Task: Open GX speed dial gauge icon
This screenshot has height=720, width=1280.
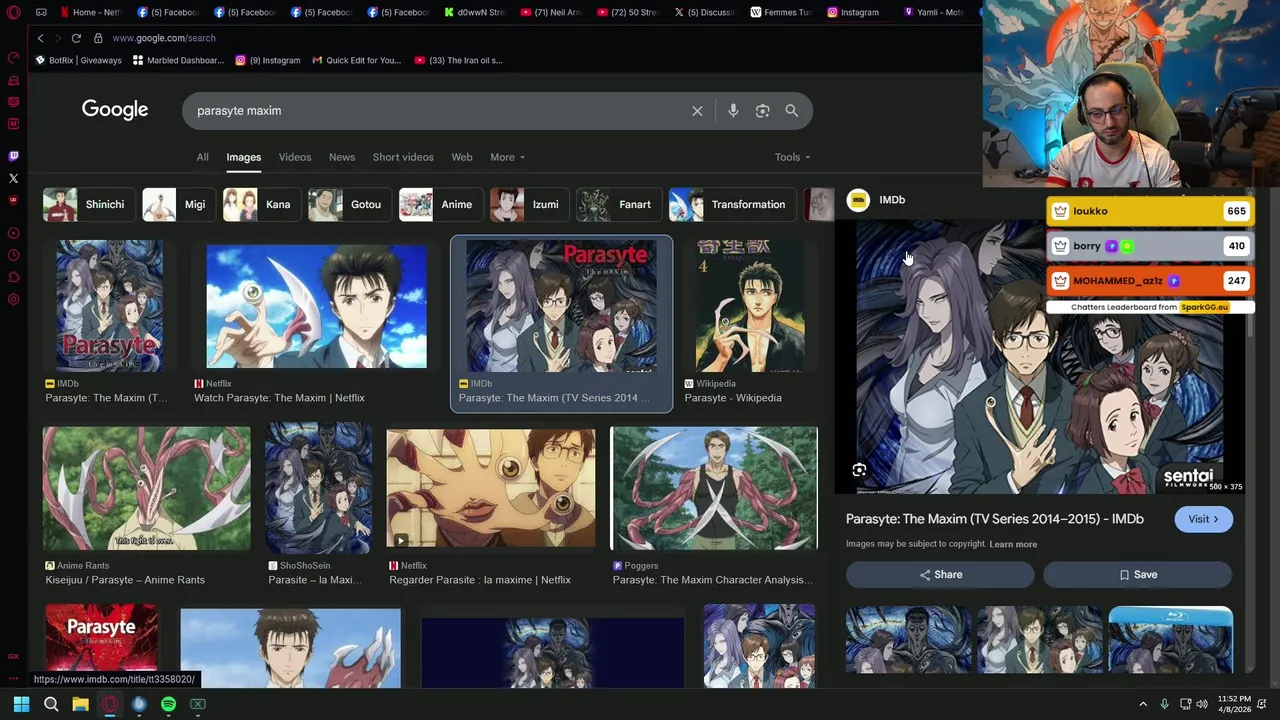Action: pyautogui.click(x=13, y=58)
